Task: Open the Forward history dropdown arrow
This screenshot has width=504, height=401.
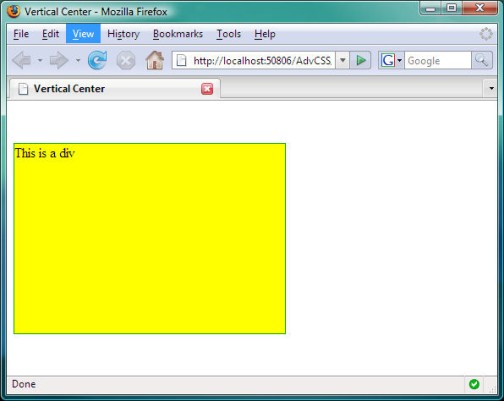Action: pos(78,60)
